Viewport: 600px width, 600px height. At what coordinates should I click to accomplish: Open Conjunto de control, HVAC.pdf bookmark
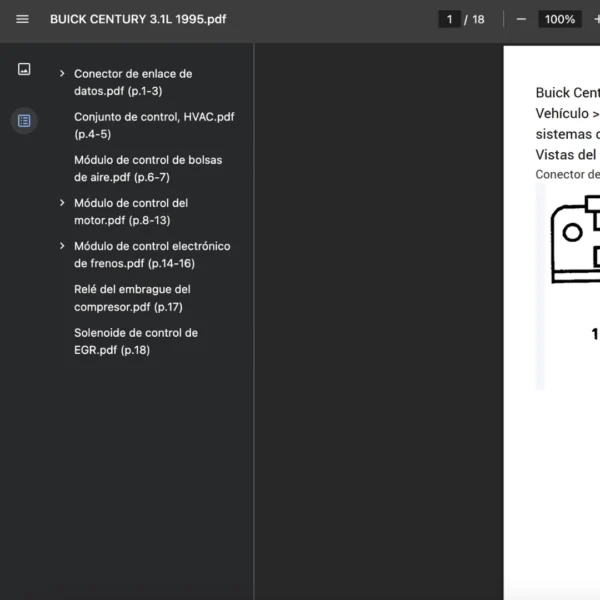point(154,125)
